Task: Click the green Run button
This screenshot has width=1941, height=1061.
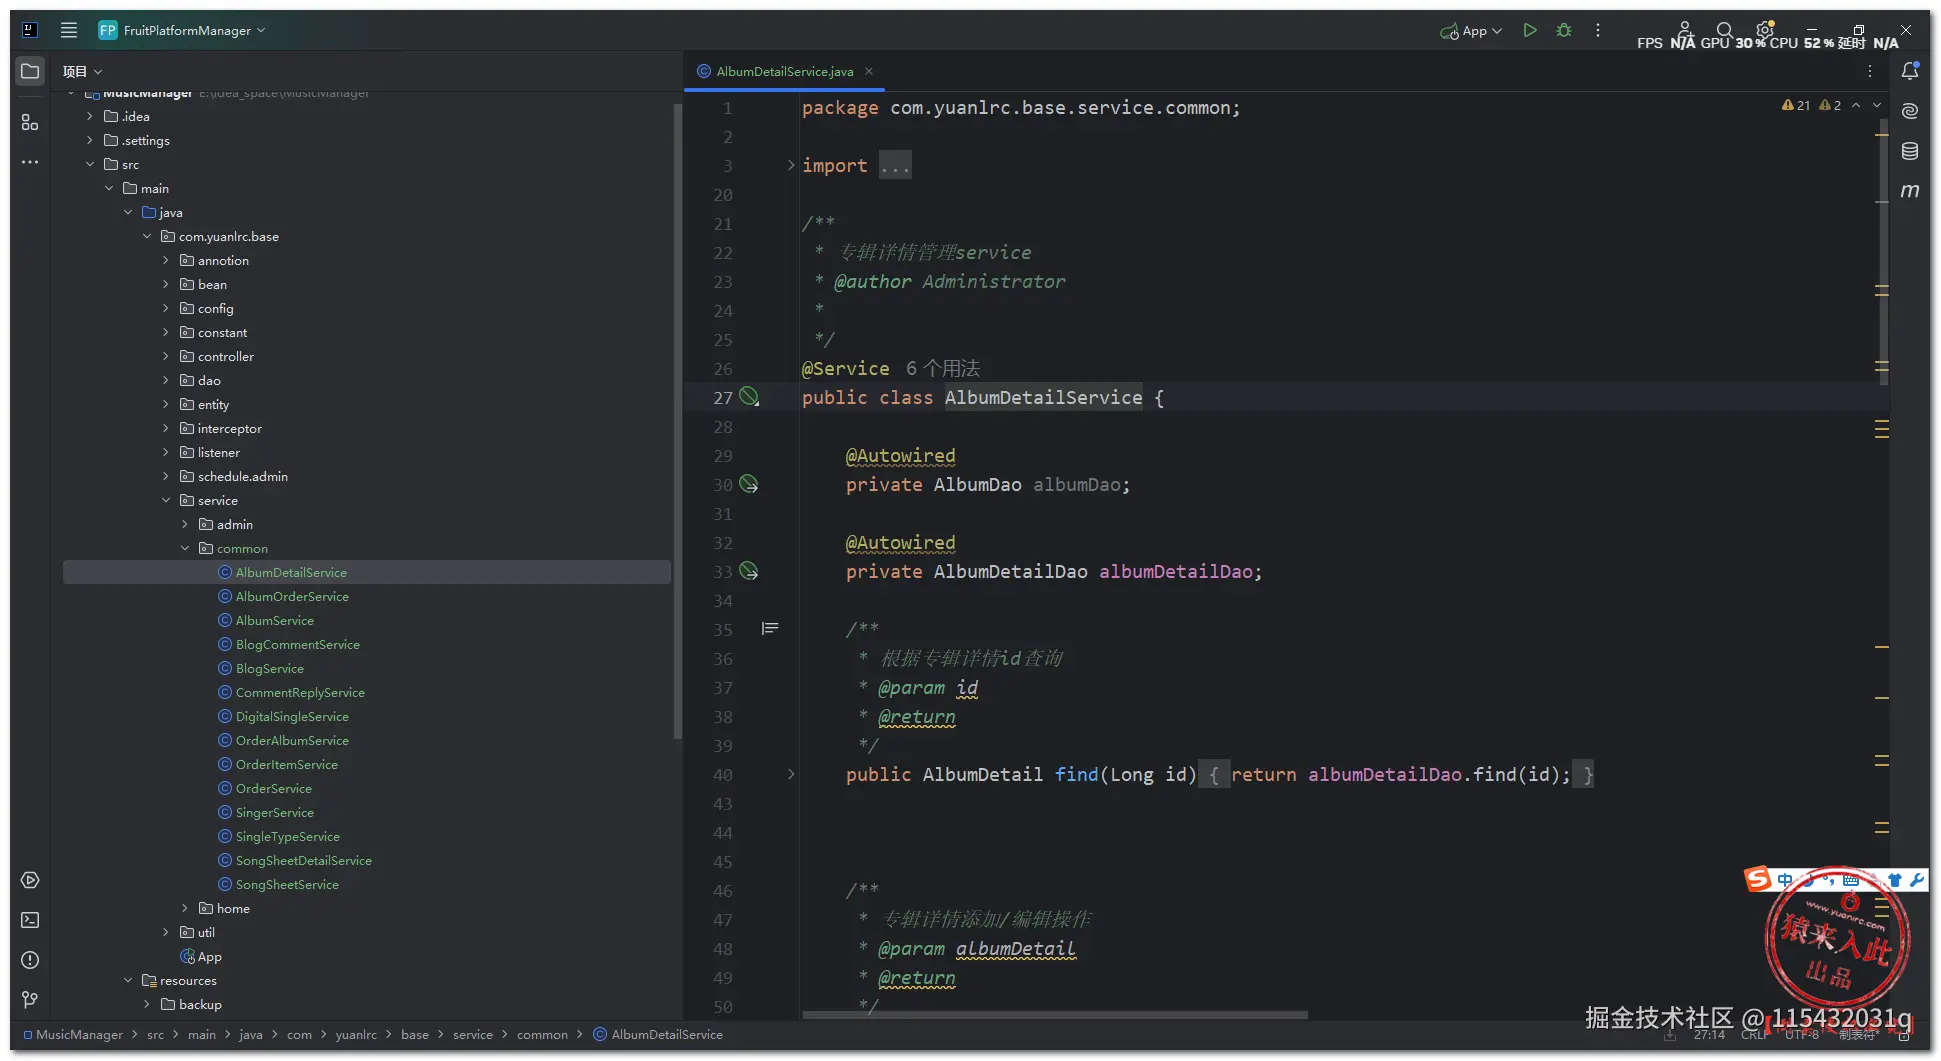Action: click(x=1529, y=31)
